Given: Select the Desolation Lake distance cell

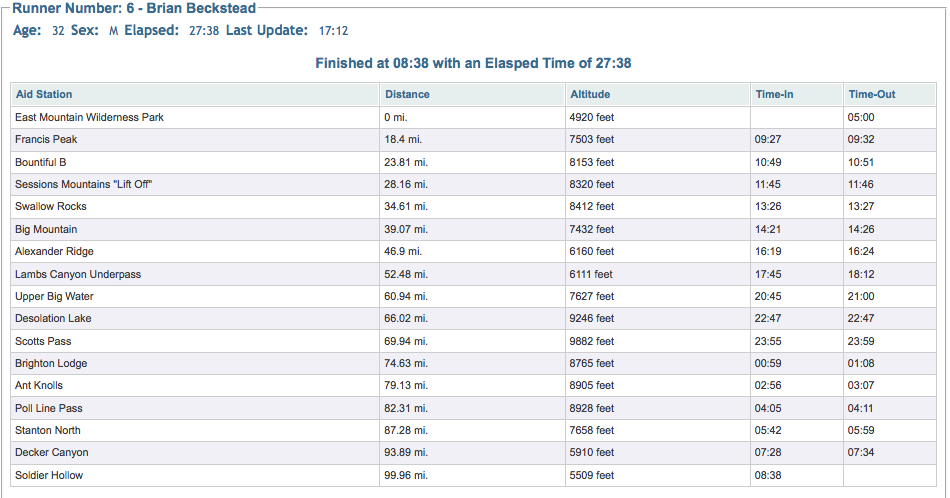Looking at the screenshot, I should (x=473, y=319).
